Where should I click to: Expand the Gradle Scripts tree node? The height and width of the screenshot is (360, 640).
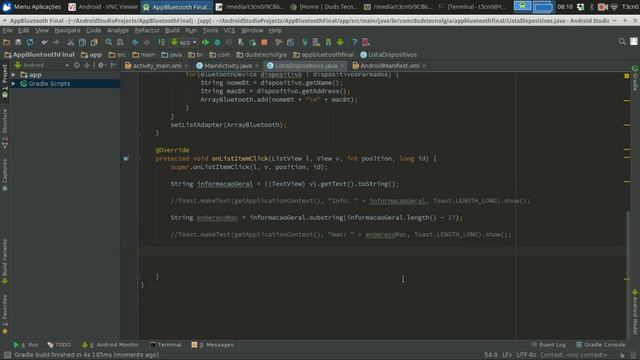point(13,84)
